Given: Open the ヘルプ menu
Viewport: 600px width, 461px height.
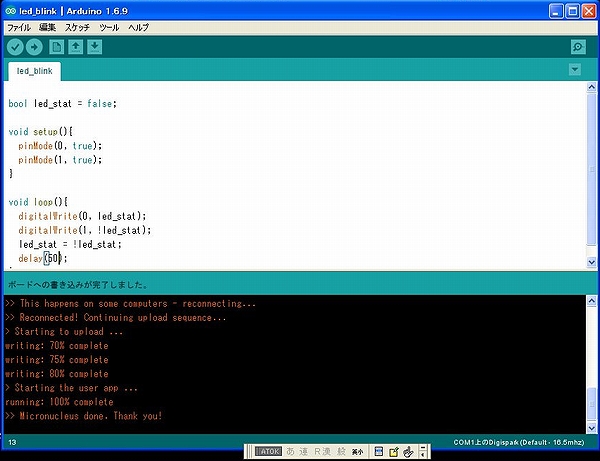Looking at the screenshot, I should point(138,28).
